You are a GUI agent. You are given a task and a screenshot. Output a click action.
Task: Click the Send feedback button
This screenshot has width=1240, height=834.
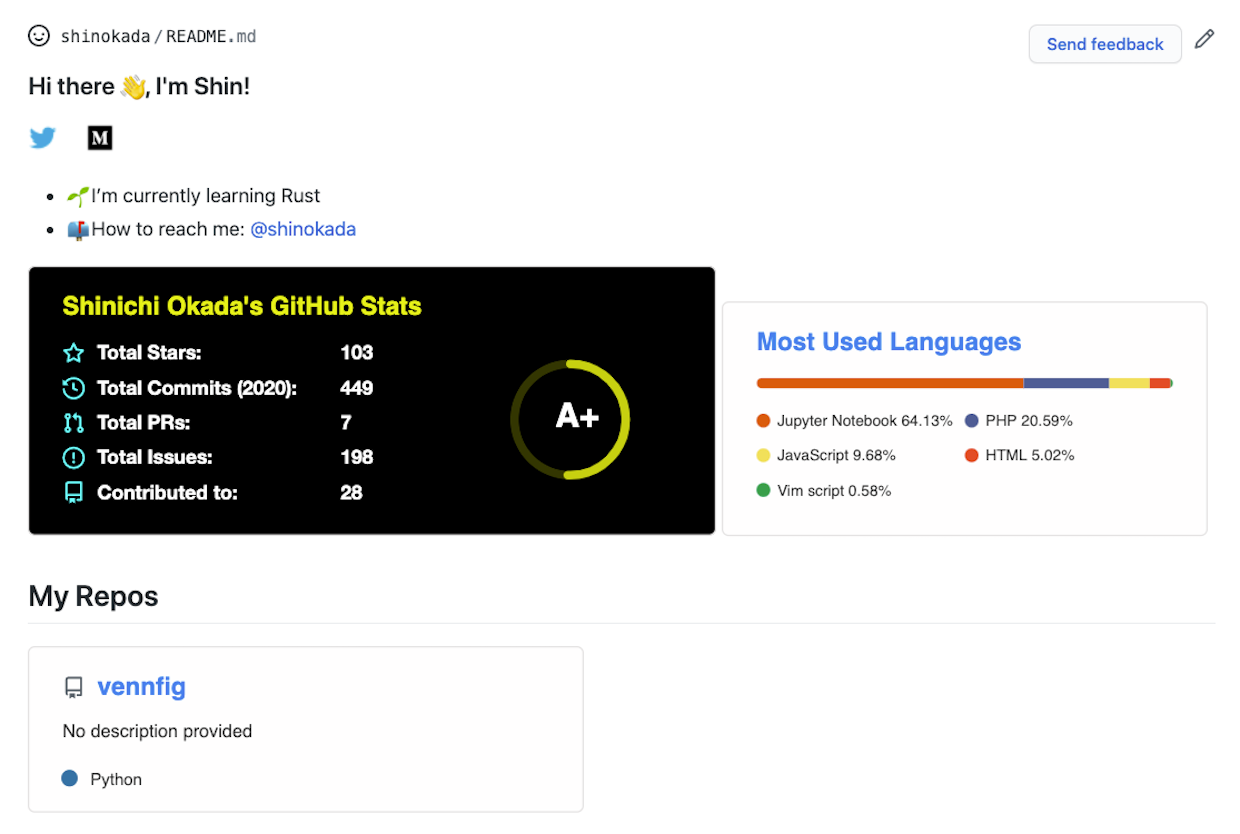tap(1105, 44)
